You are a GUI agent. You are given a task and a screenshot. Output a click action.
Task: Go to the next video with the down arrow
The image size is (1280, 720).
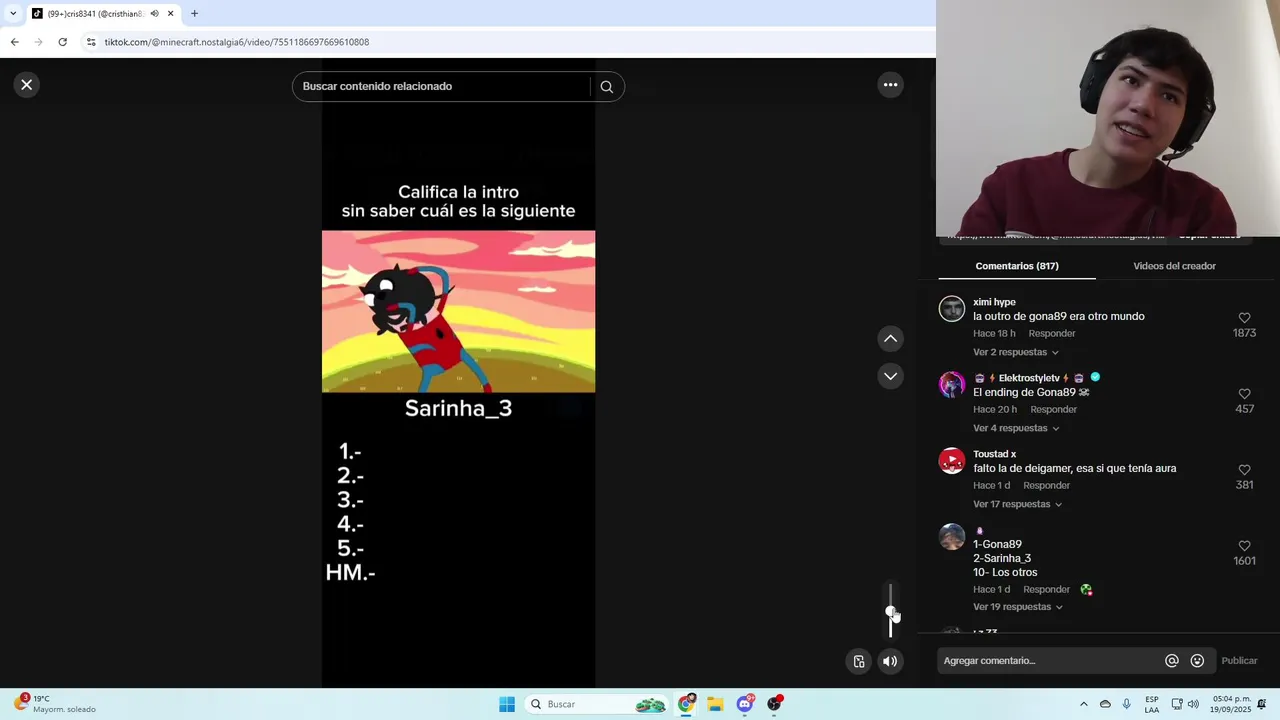tap(890, 376)
